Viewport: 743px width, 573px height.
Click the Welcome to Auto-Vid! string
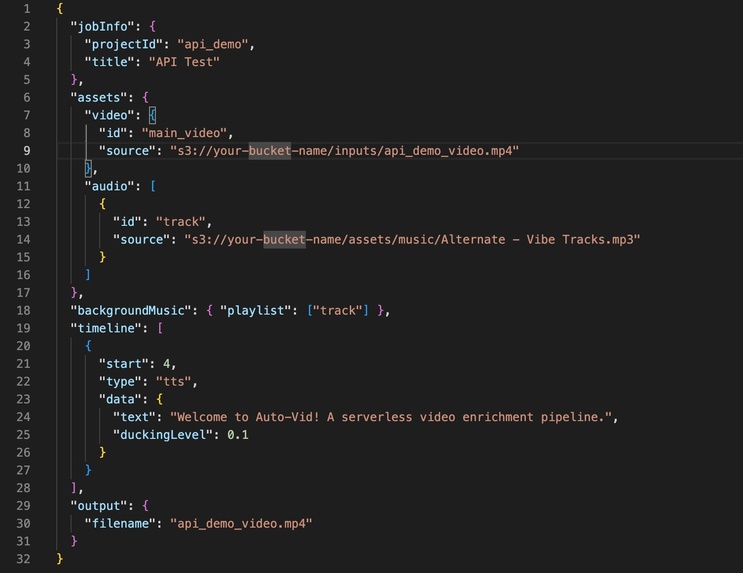pyautogui.click(x=391, y=417)
